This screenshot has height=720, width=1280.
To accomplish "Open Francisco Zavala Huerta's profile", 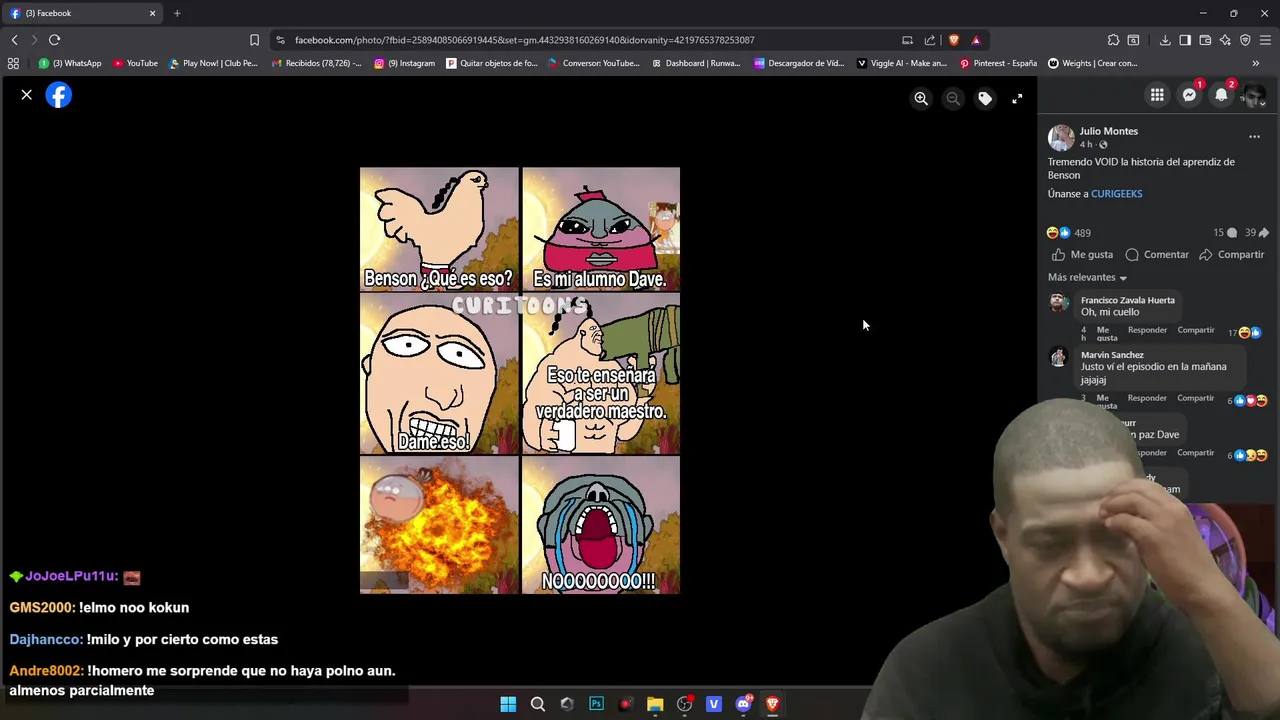I will click(x=1127, y=300).
